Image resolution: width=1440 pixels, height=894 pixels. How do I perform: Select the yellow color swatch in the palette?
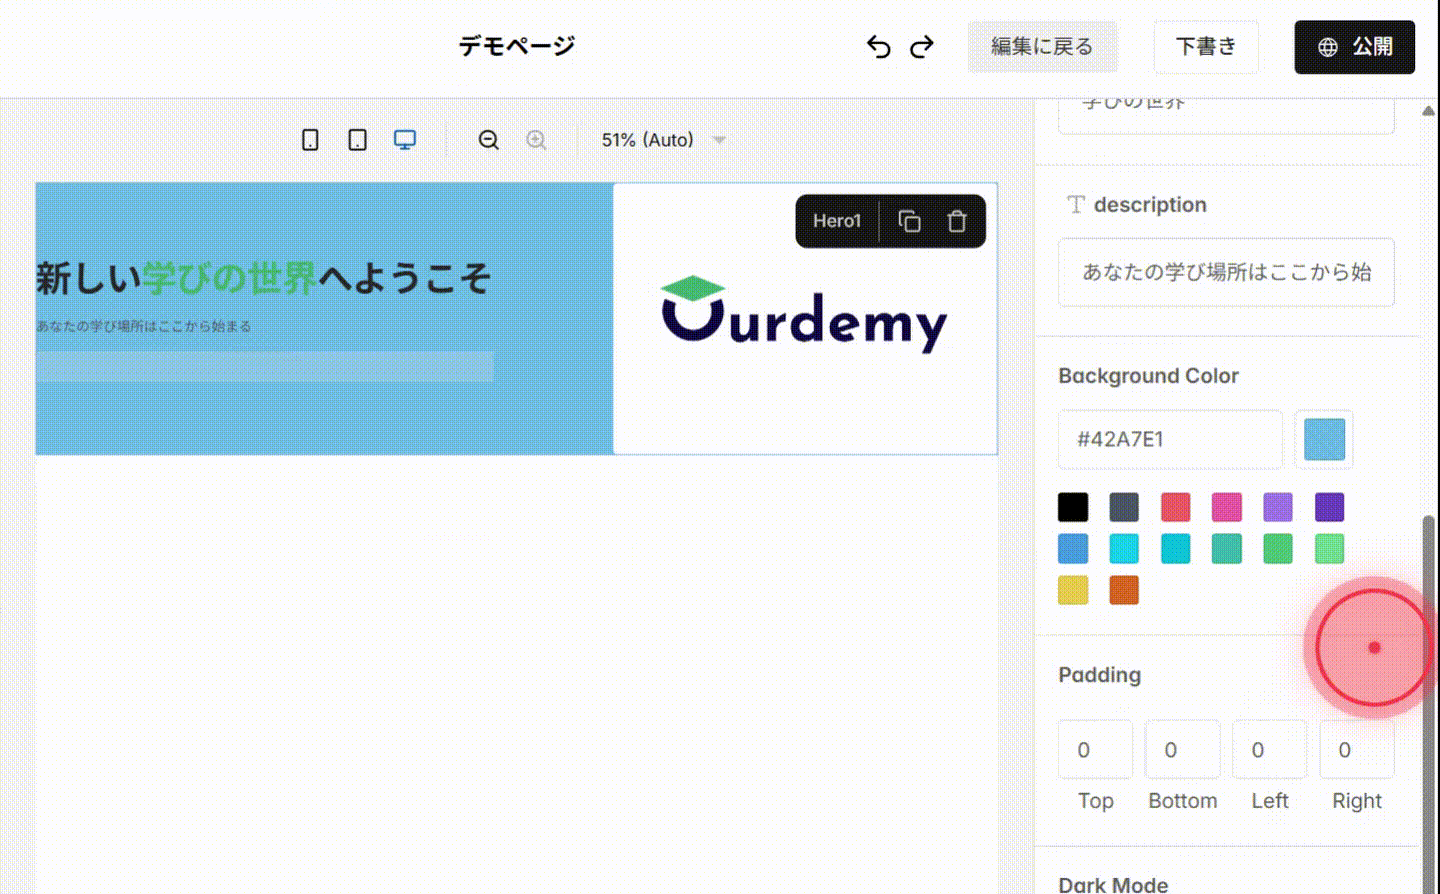[1072, 590]
